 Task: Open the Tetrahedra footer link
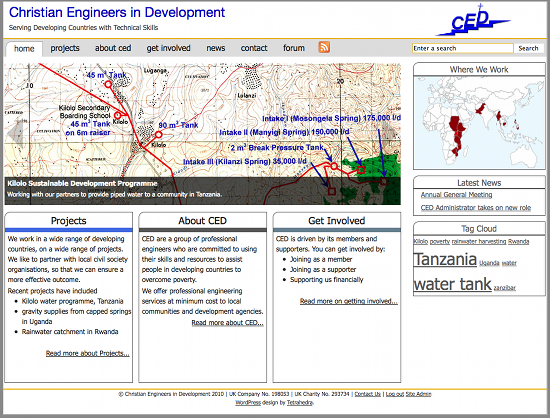click(300, 403)
